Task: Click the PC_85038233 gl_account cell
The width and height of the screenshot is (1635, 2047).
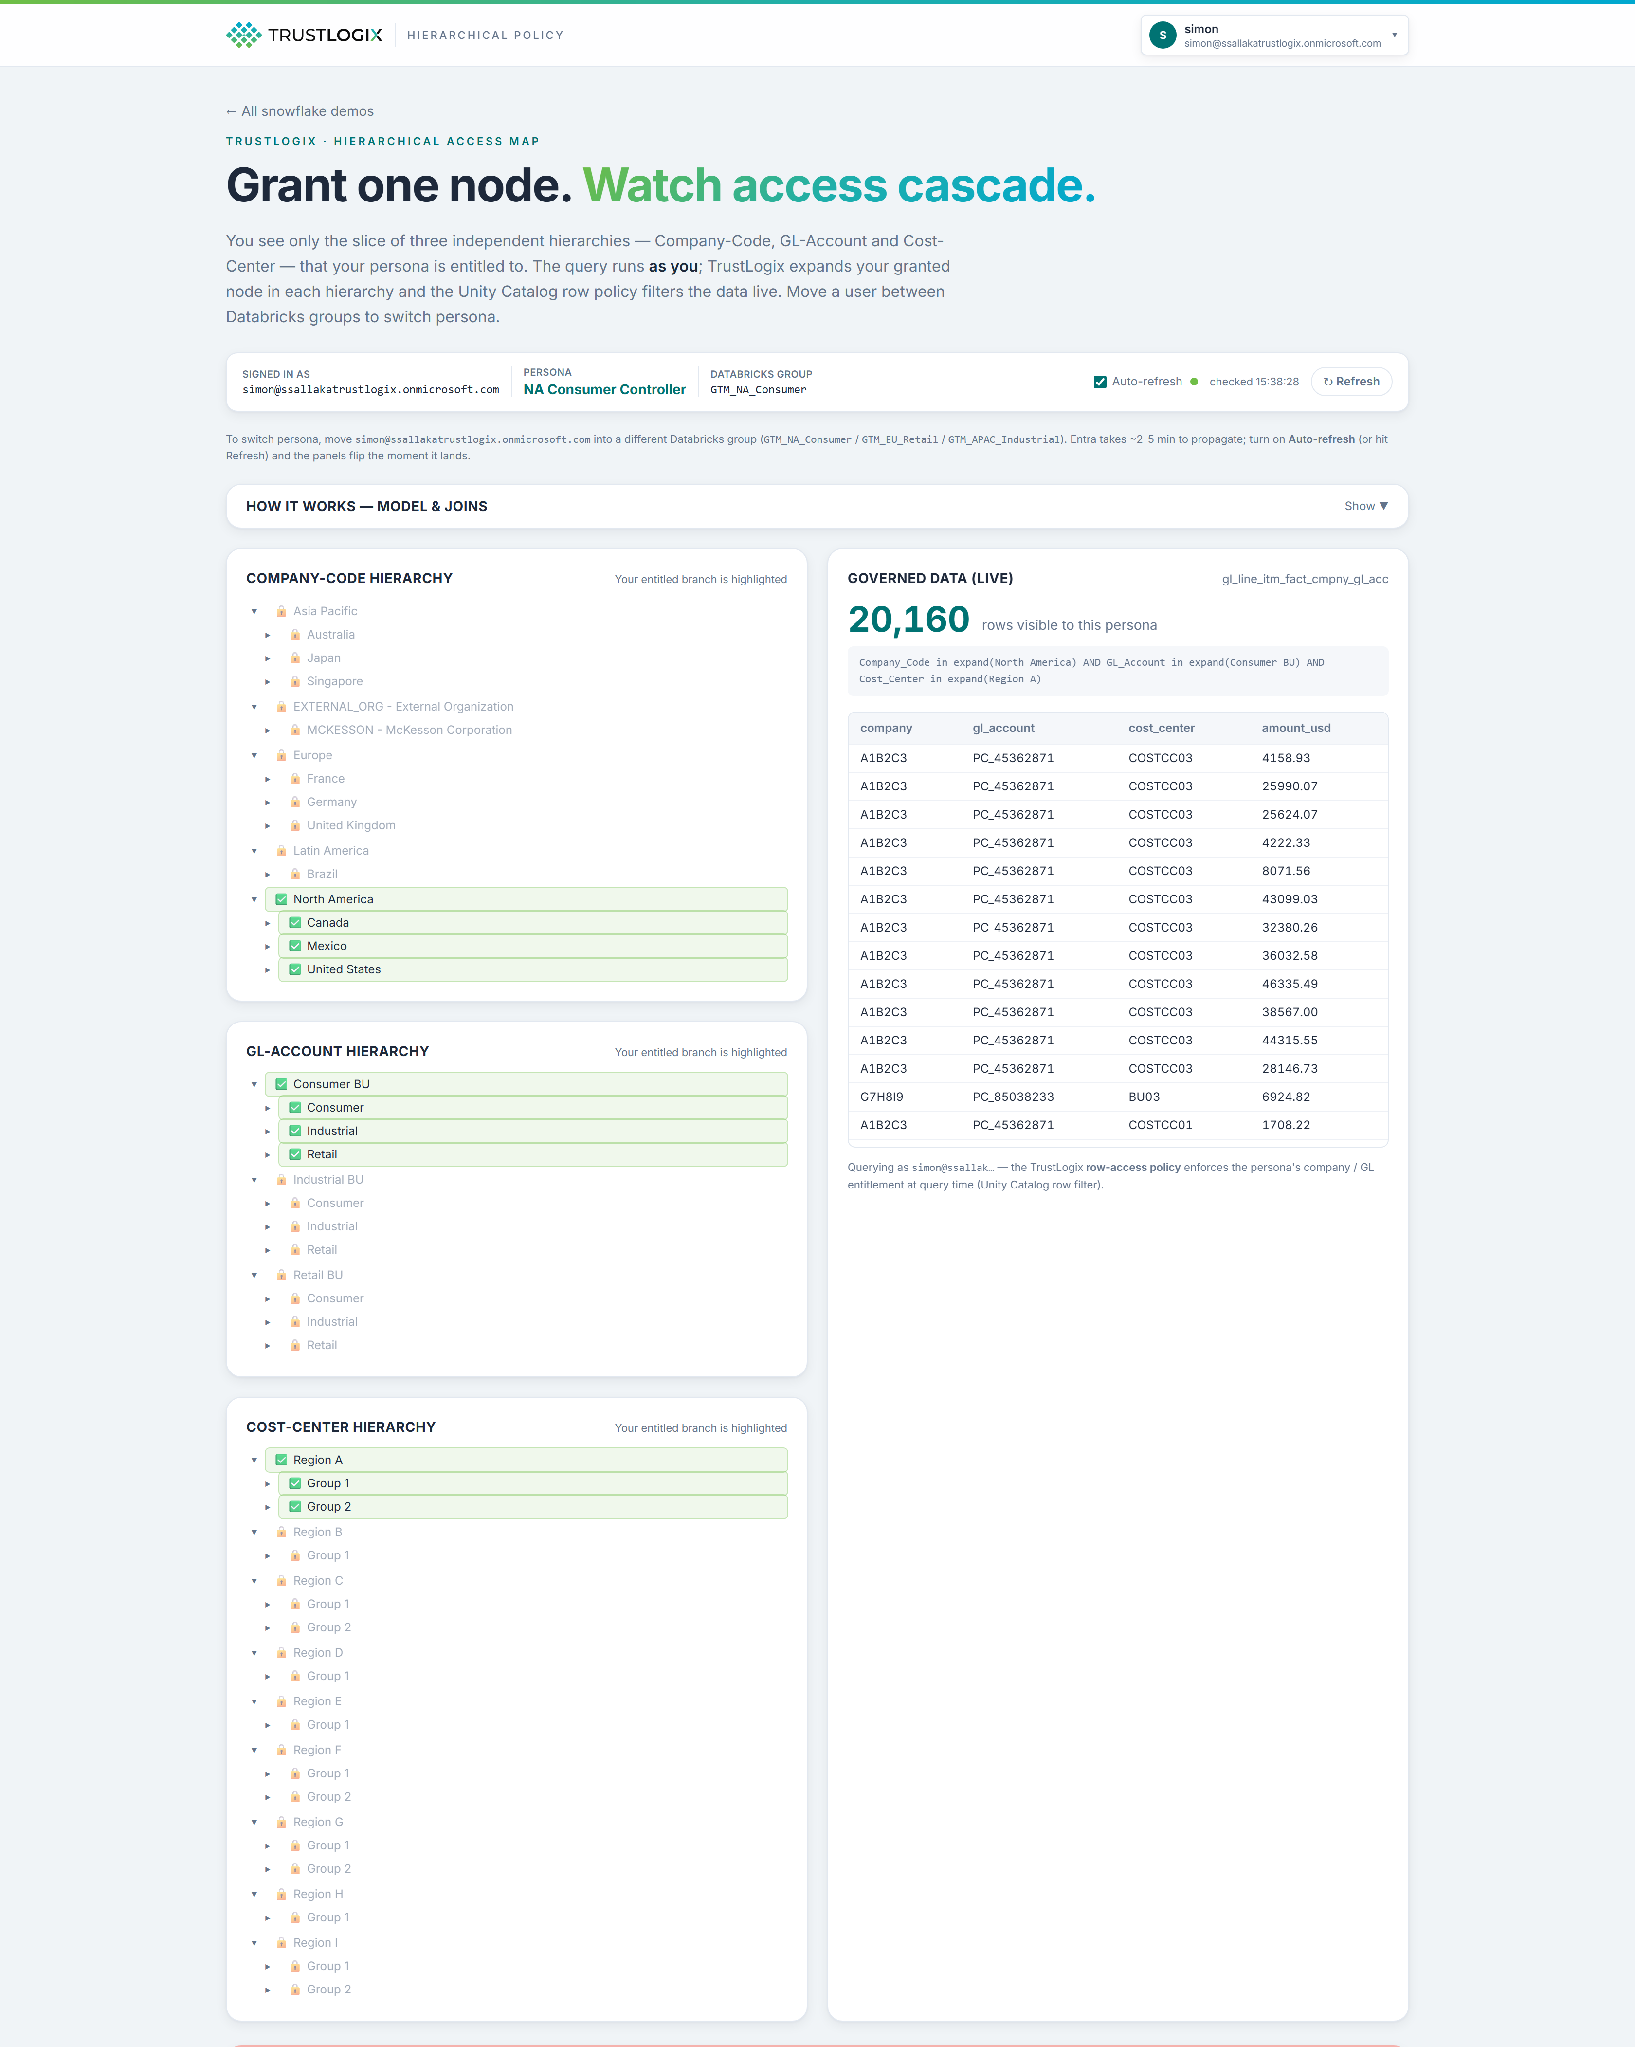Action: (1013, 1097)
